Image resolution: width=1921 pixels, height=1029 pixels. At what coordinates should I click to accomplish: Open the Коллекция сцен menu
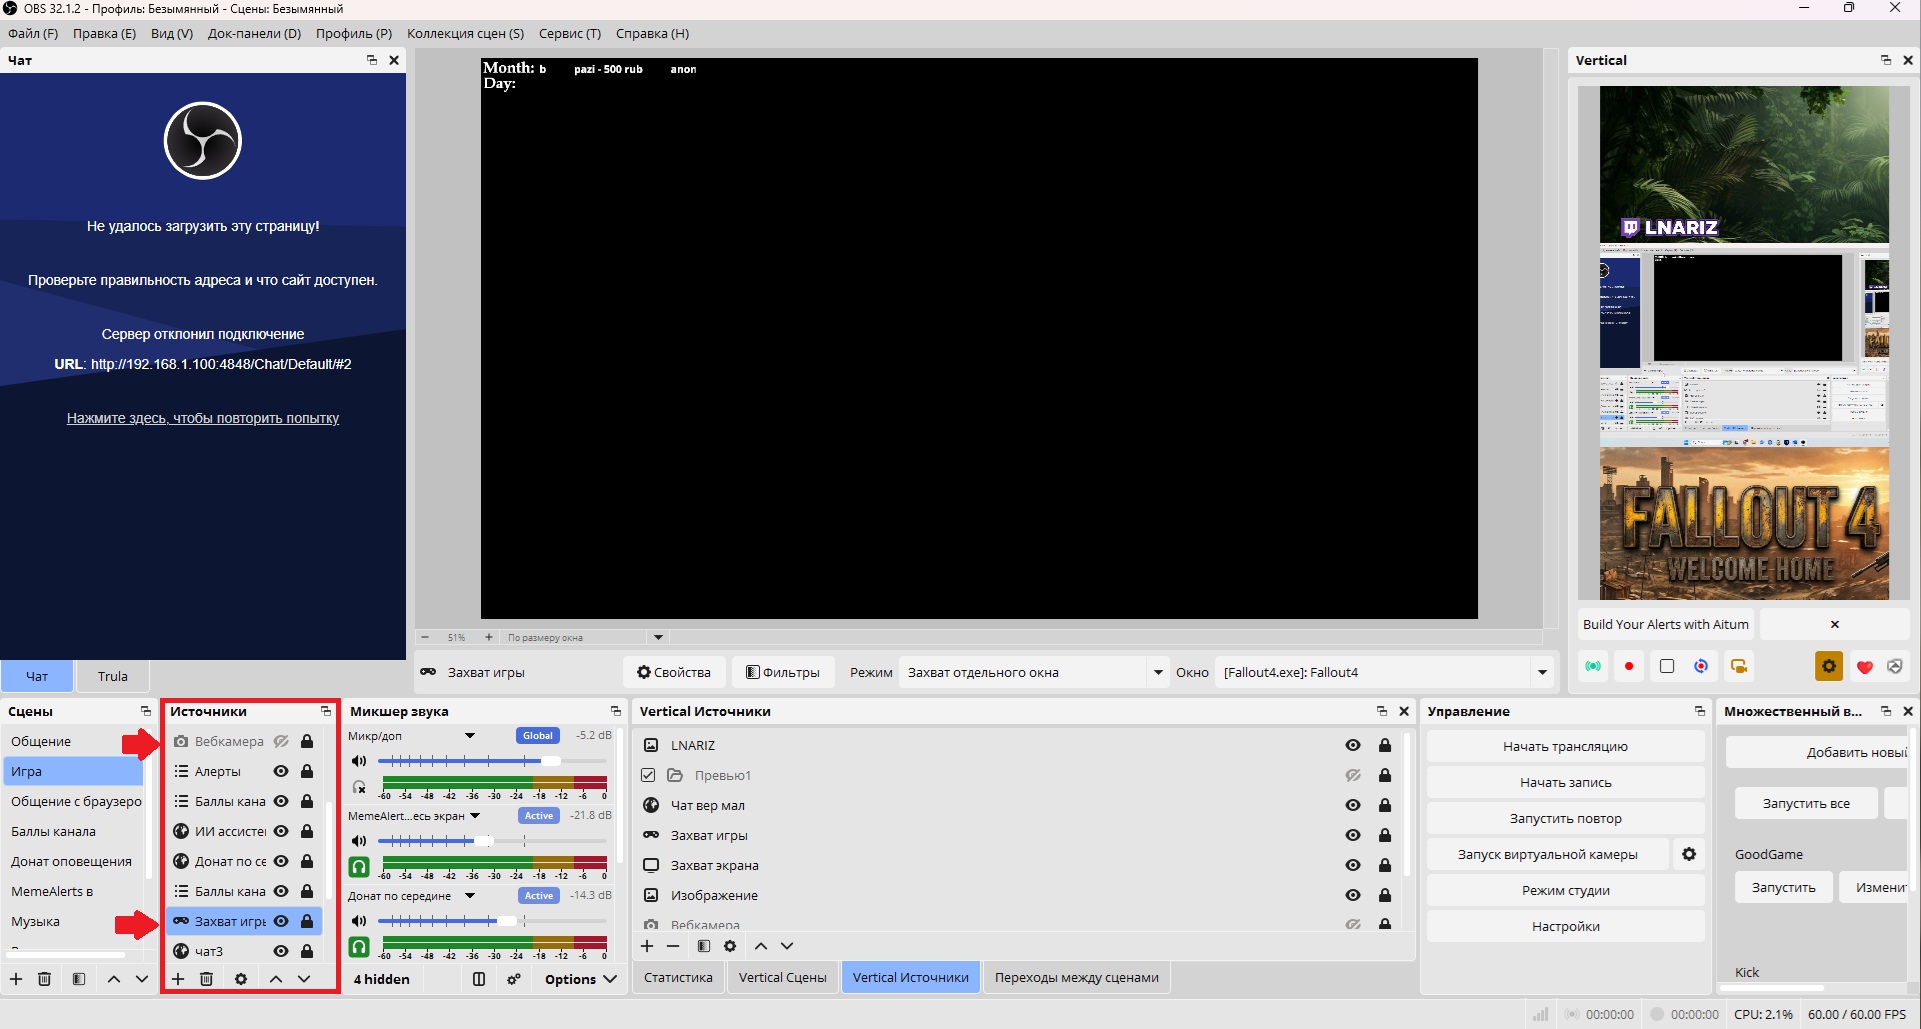[x=465, y=33]
